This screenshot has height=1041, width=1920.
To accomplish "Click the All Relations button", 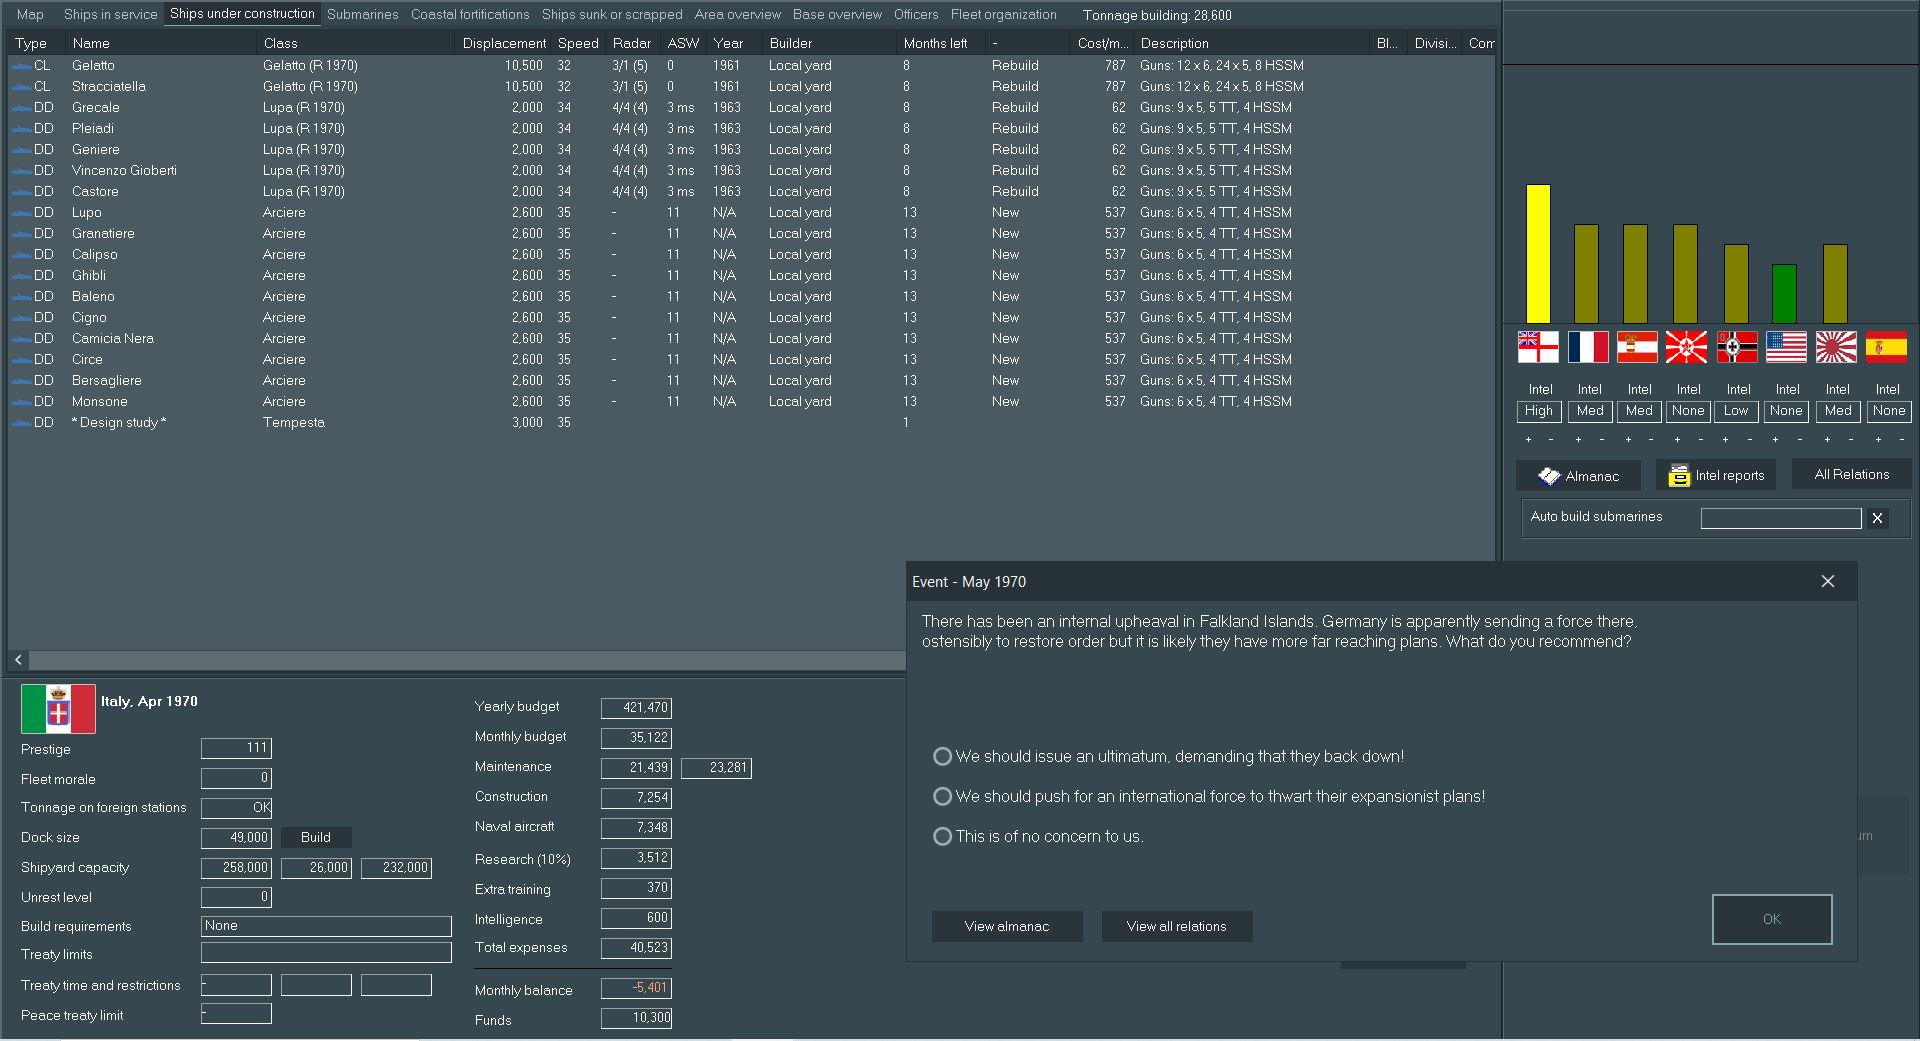I will tap(1852, 475).
